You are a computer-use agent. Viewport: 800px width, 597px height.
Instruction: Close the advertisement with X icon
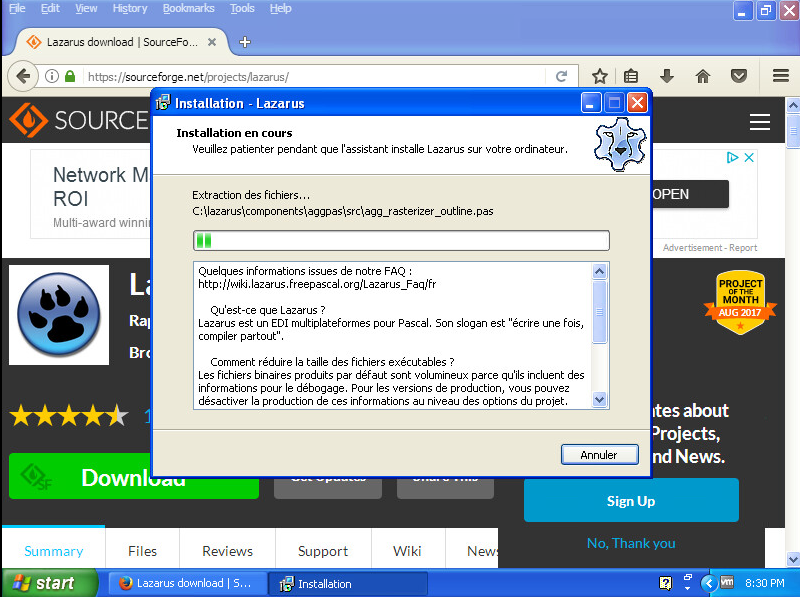pyautogui.click(x=749, y=157)
